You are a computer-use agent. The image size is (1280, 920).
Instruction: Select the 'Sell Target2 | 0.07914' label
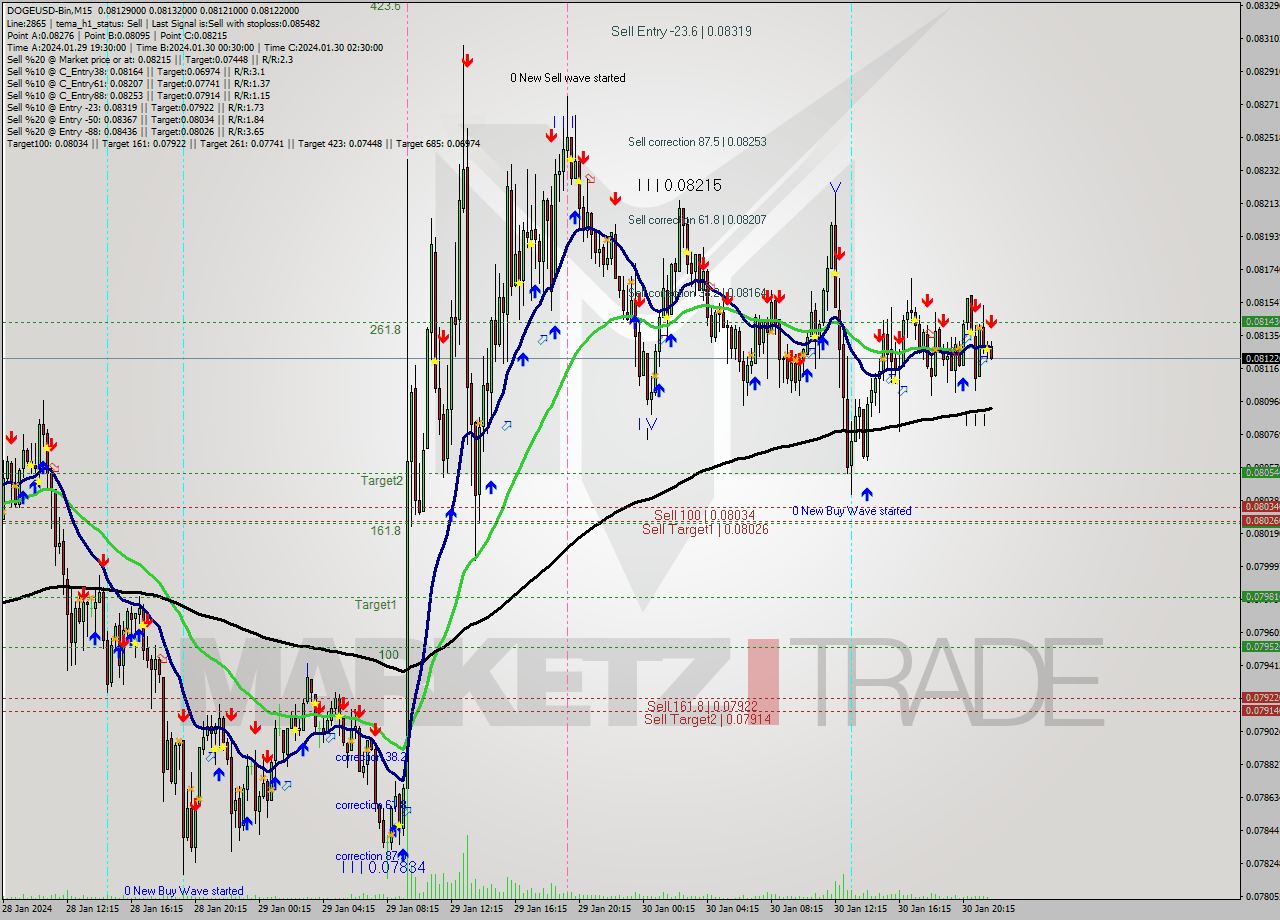707,719
